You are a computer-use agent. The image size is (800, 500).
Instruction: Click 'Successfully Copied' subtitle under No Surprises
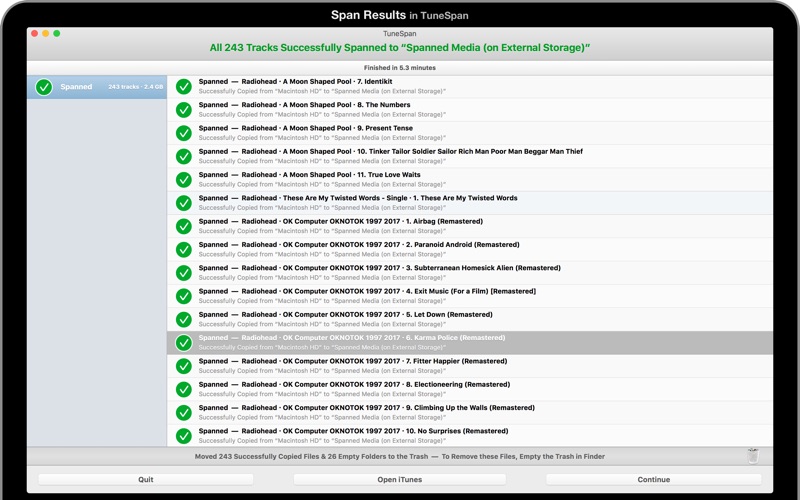(x=322, y=441)
